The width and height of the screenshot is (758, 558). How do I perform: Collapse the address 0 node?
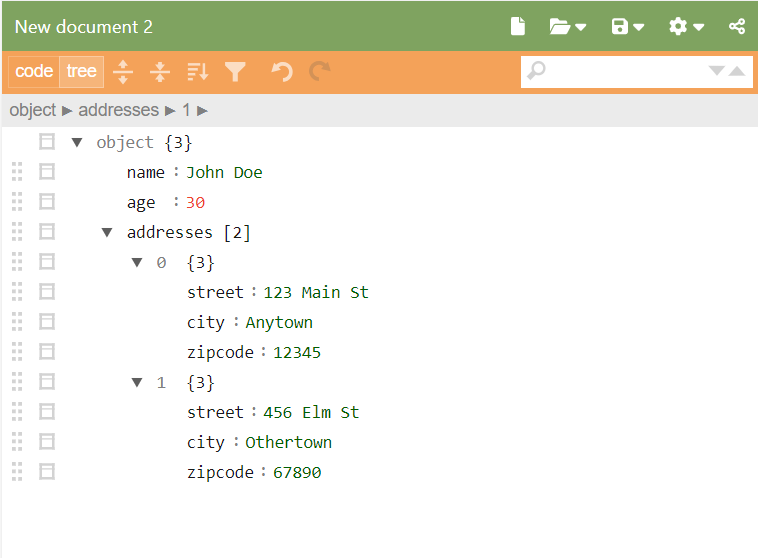pyautogui.click(x=137, y=263)
